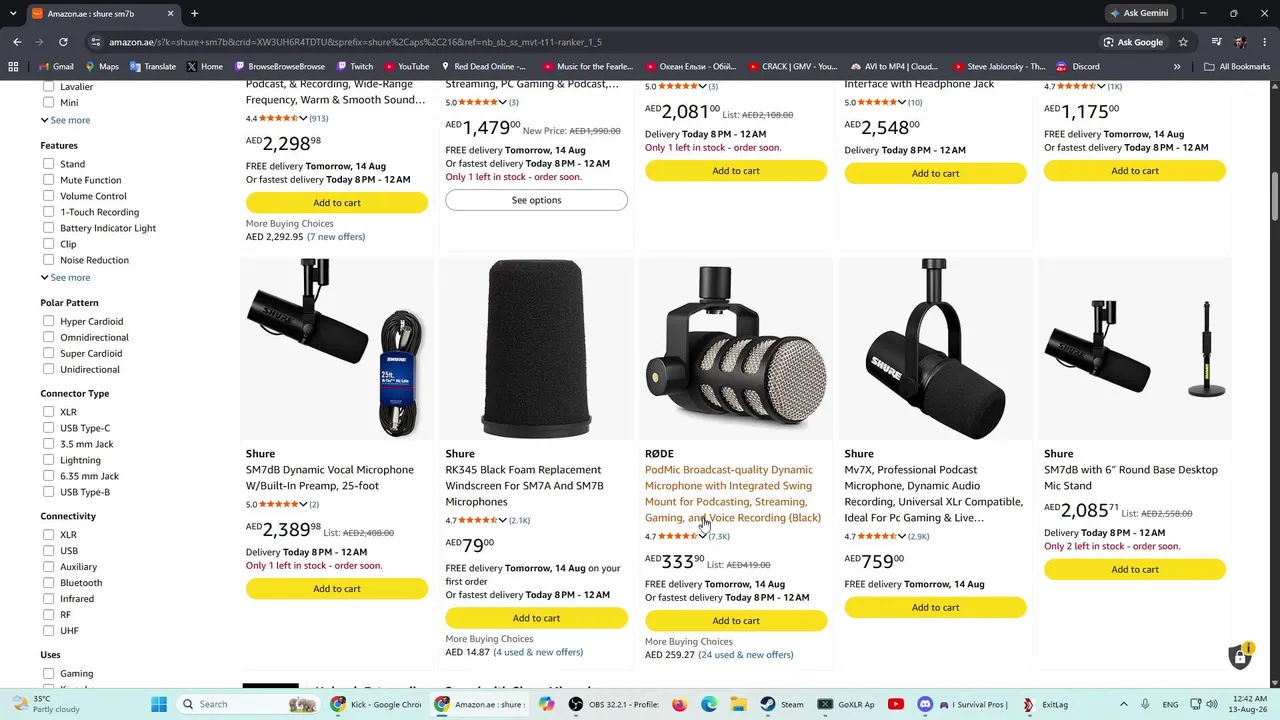
Task: Open the YouTube bookmark
Action: click(406, 67)
